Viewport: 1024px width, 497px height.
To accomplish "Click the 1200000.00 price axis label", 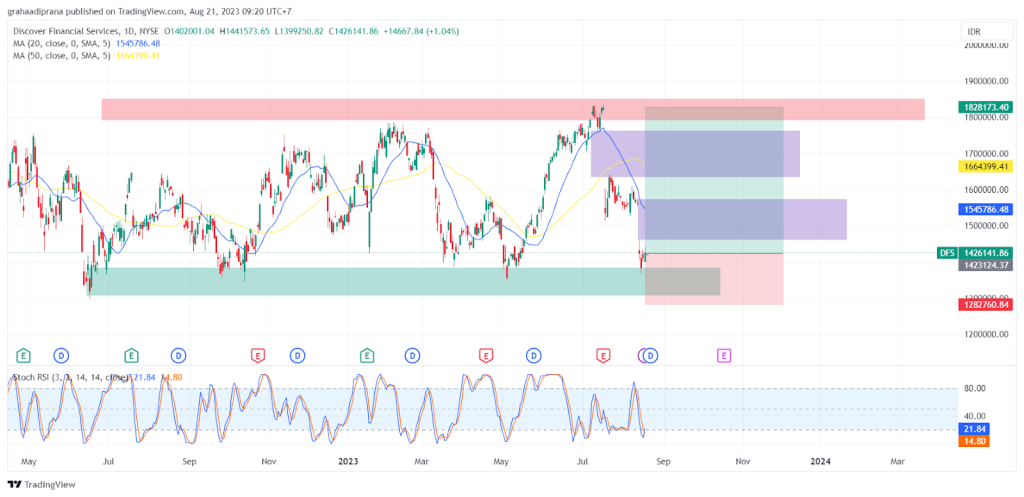I will click(x=986, y=334).
